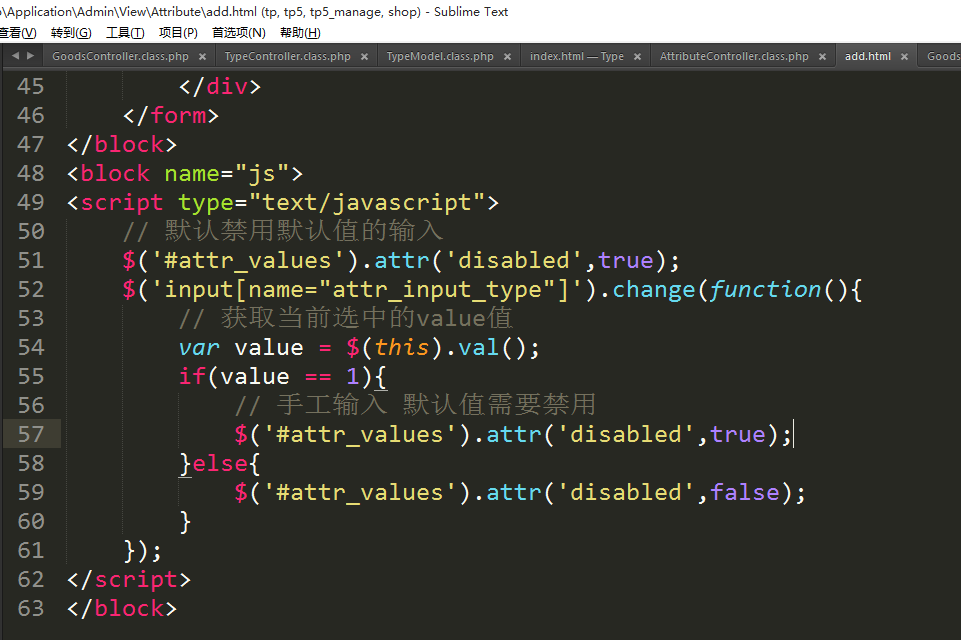
Task: Close the index.html — Type tab
Action: pos(637,57)
